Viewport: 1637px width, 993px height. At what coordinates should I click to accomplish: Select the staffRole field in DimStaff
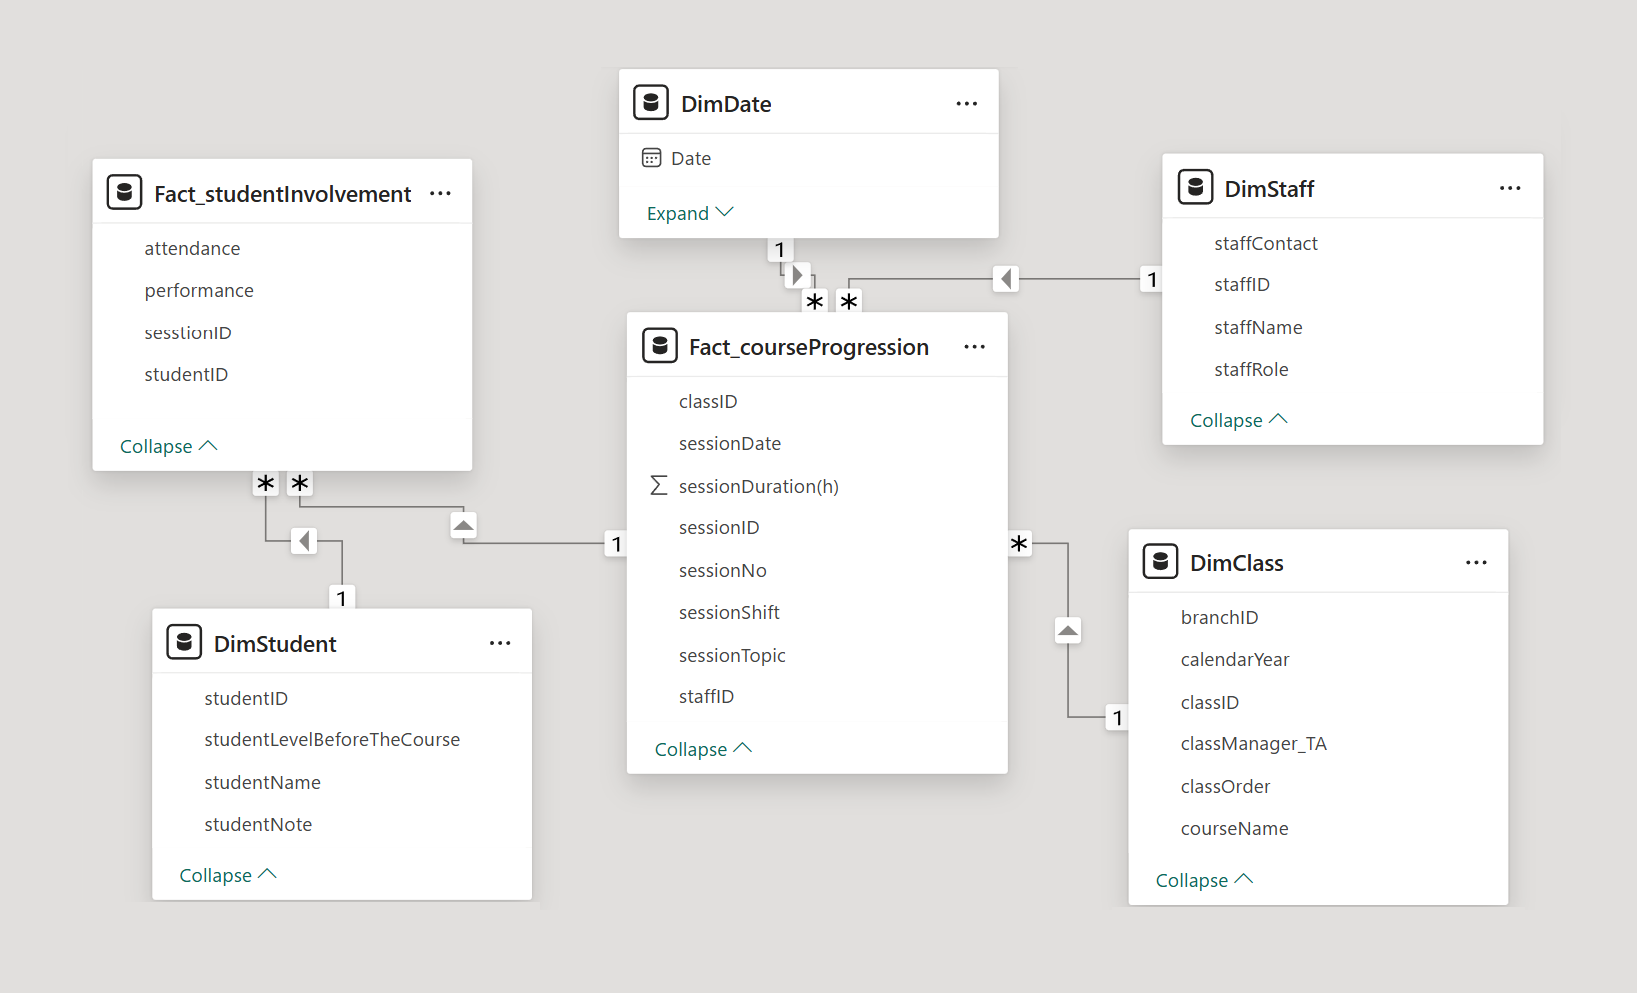click(x=1251, y=369)
